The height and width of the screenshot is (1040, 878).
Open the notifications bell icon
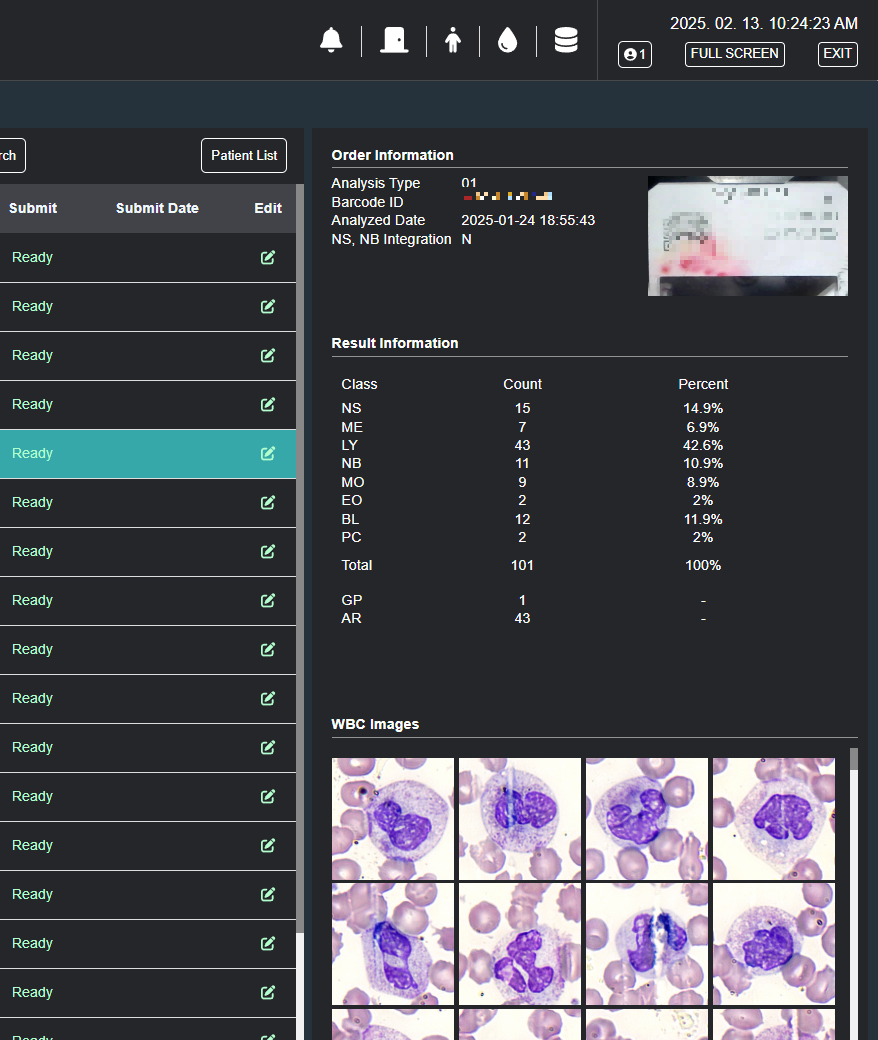331,40
